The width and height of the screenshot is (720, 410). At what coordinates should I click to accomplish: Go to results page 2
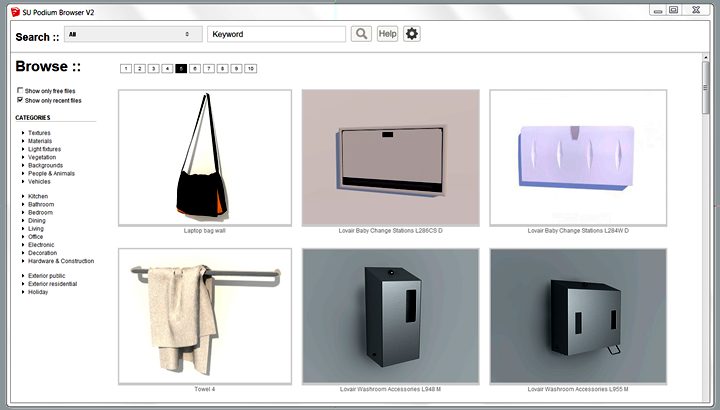(140, 68)
